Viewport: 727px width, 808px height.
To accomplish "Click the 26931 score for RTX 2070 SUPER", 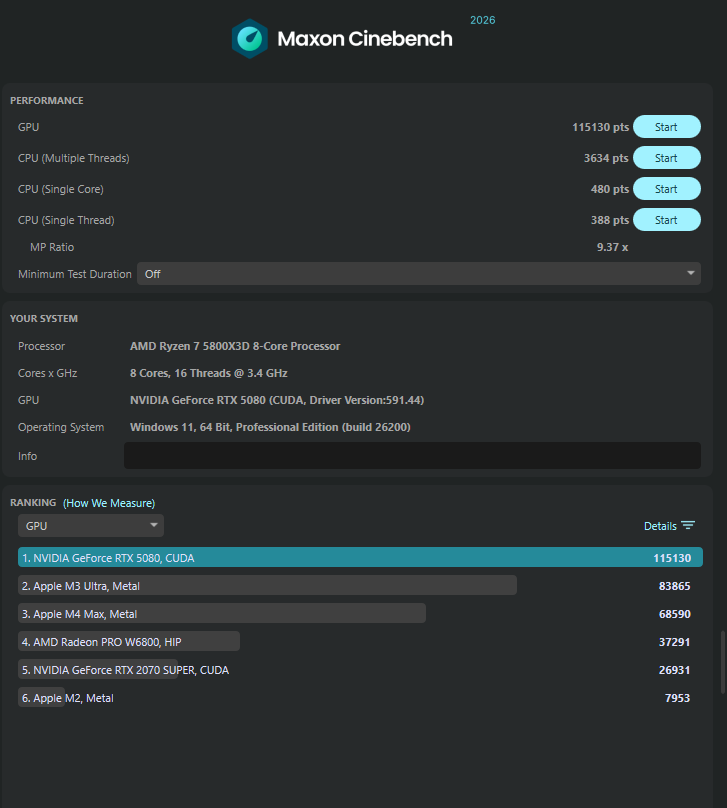I will tap(674, 670).
